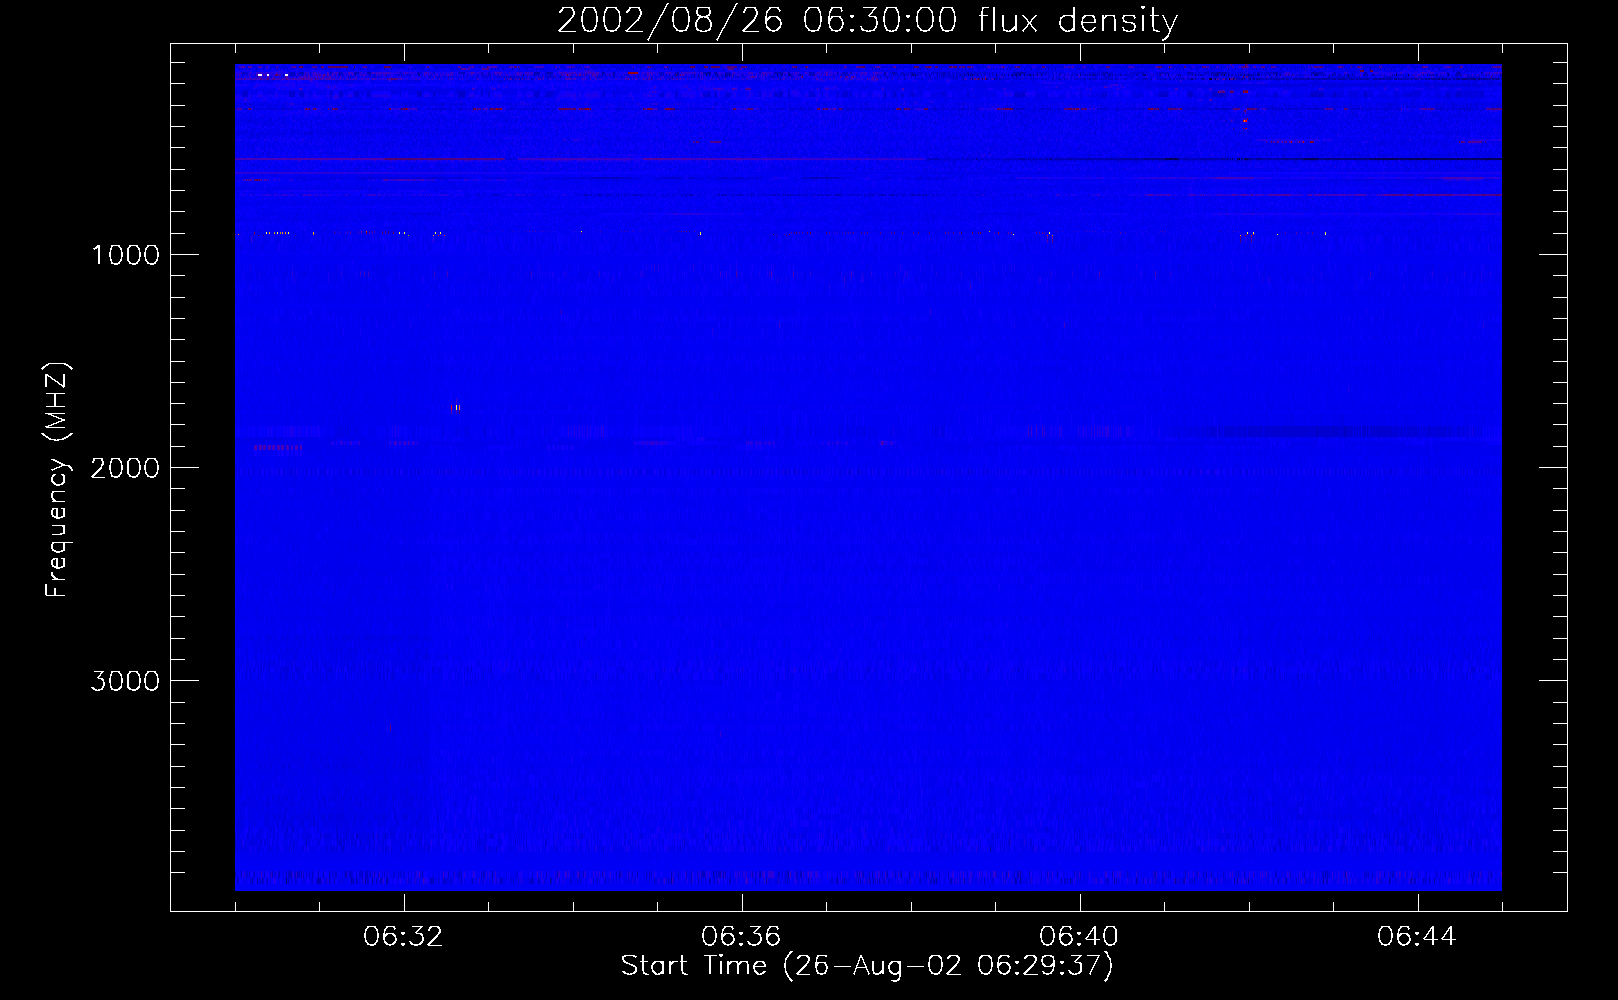Viewport: 1618px width, 1000px height.
Task: Click the 3000 frequency tick label
Action: [x=125, y=681]
